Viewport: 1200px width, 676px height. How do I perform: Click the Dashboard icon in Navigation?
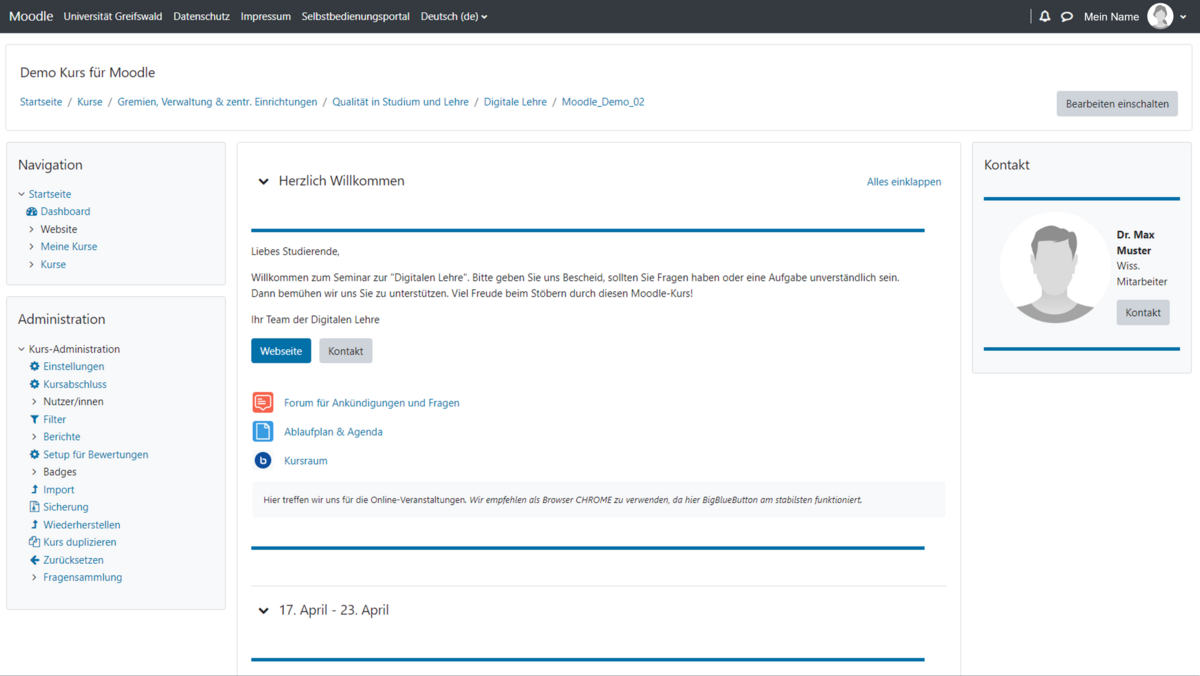tap(33, 211)
